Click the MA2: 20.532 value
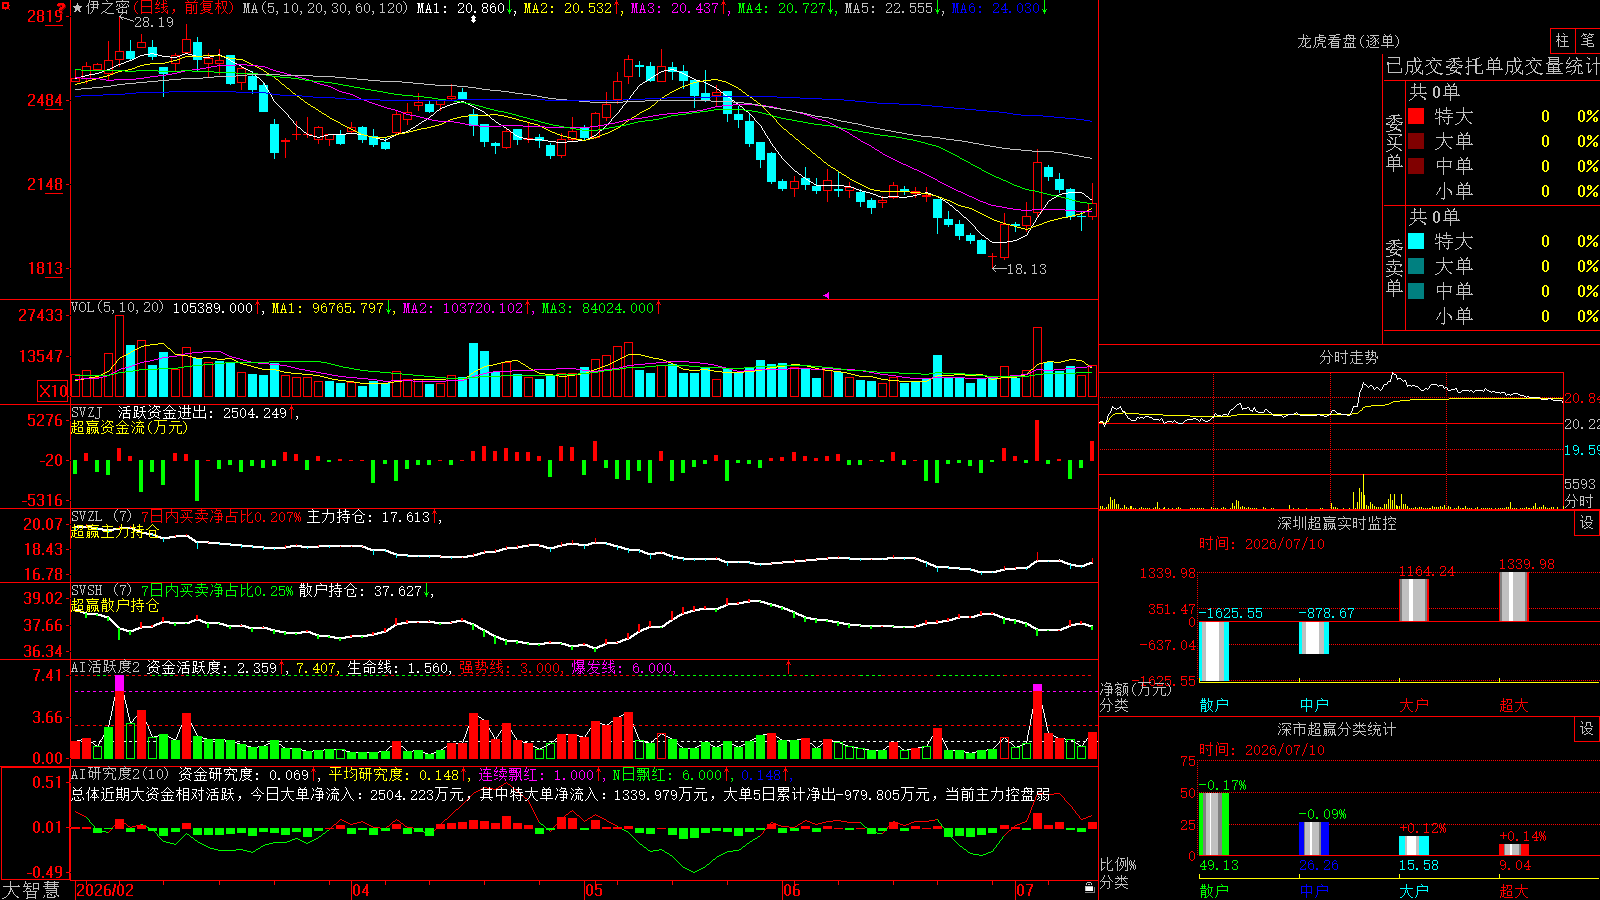The image size is (1600, 900). [572, 8]
